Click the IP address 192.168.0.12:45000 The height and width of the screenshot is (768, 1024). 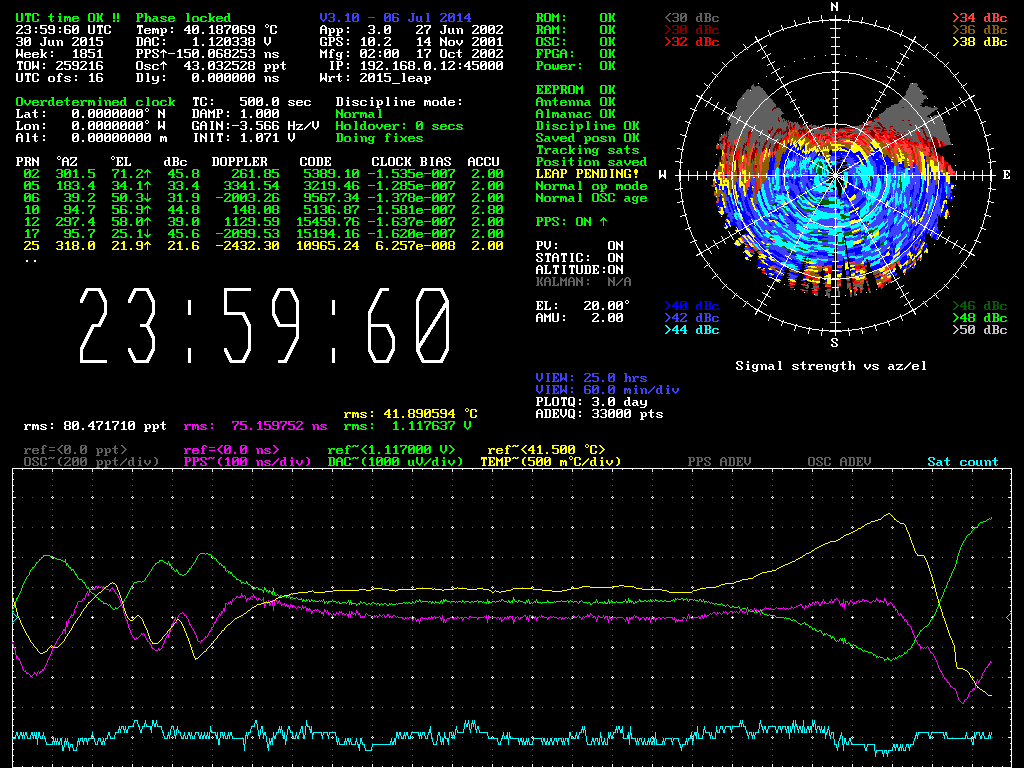coord(431,66)
